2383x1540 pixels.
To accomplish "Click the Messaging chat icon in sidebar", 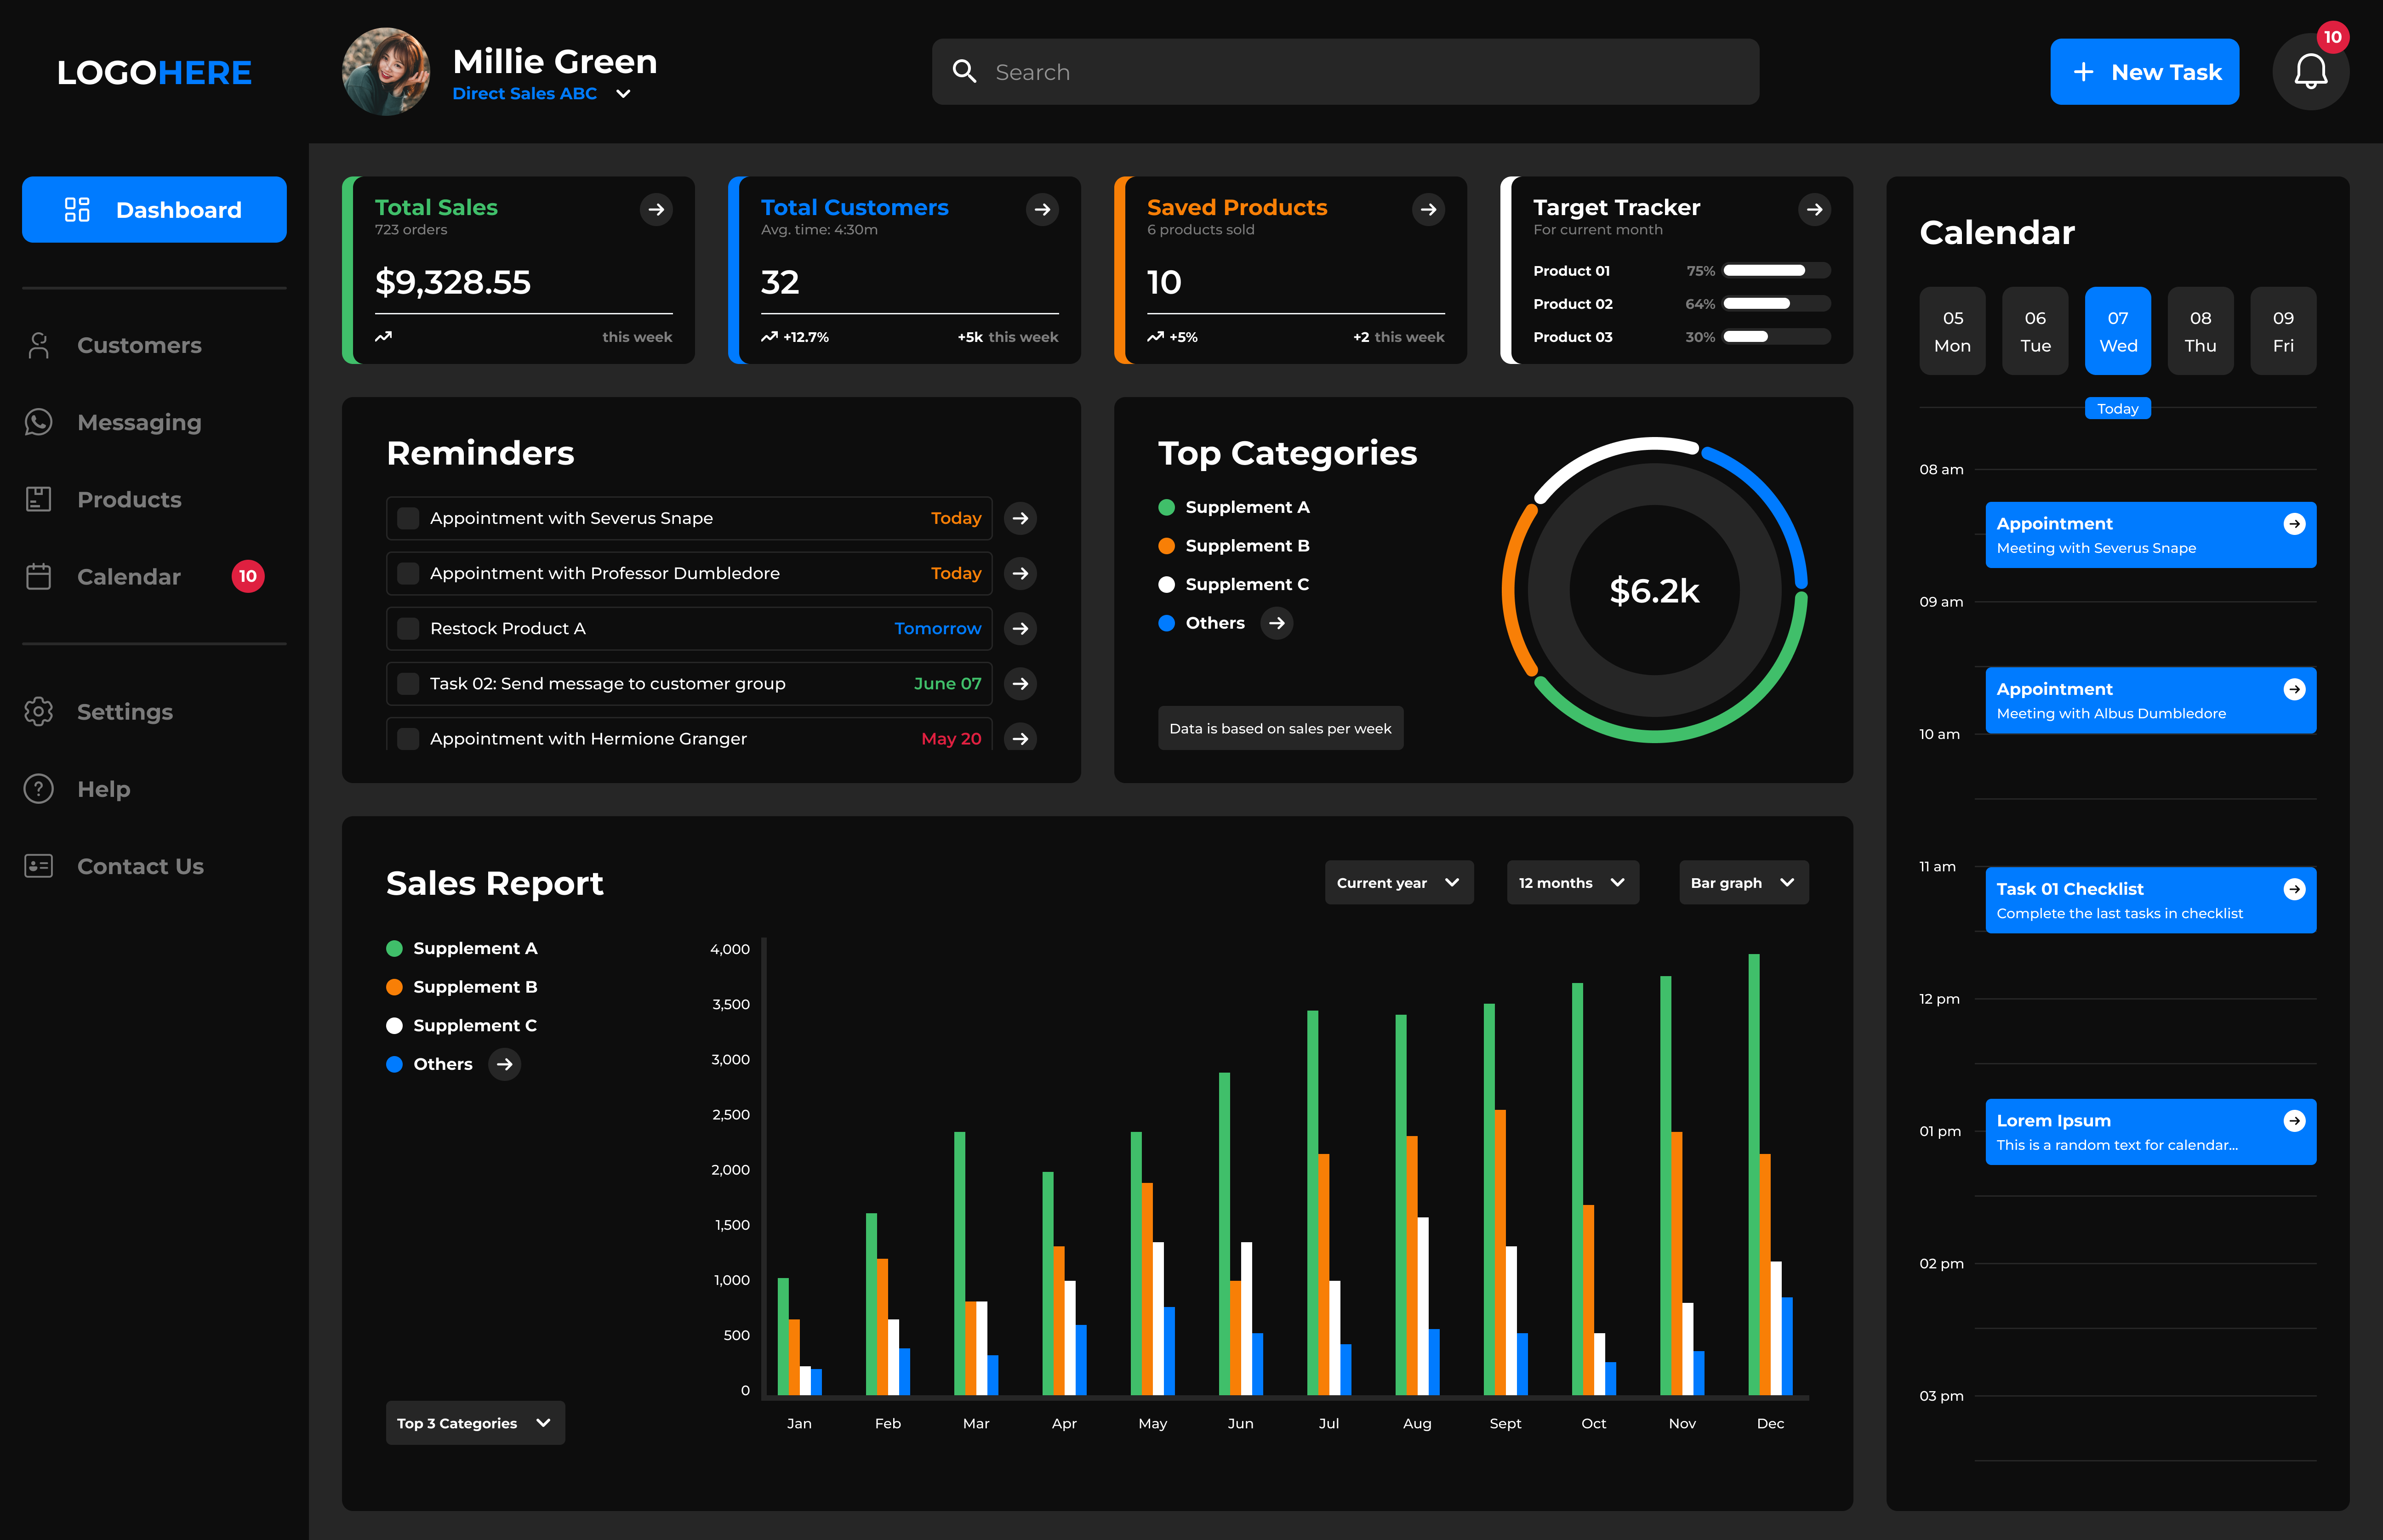I will [38, 422].
